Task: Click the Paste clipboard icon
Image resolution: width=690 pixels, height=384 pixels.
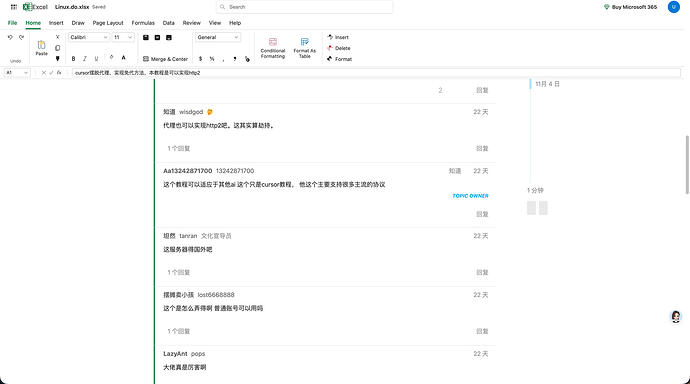Action: click(x=41, y=45)
